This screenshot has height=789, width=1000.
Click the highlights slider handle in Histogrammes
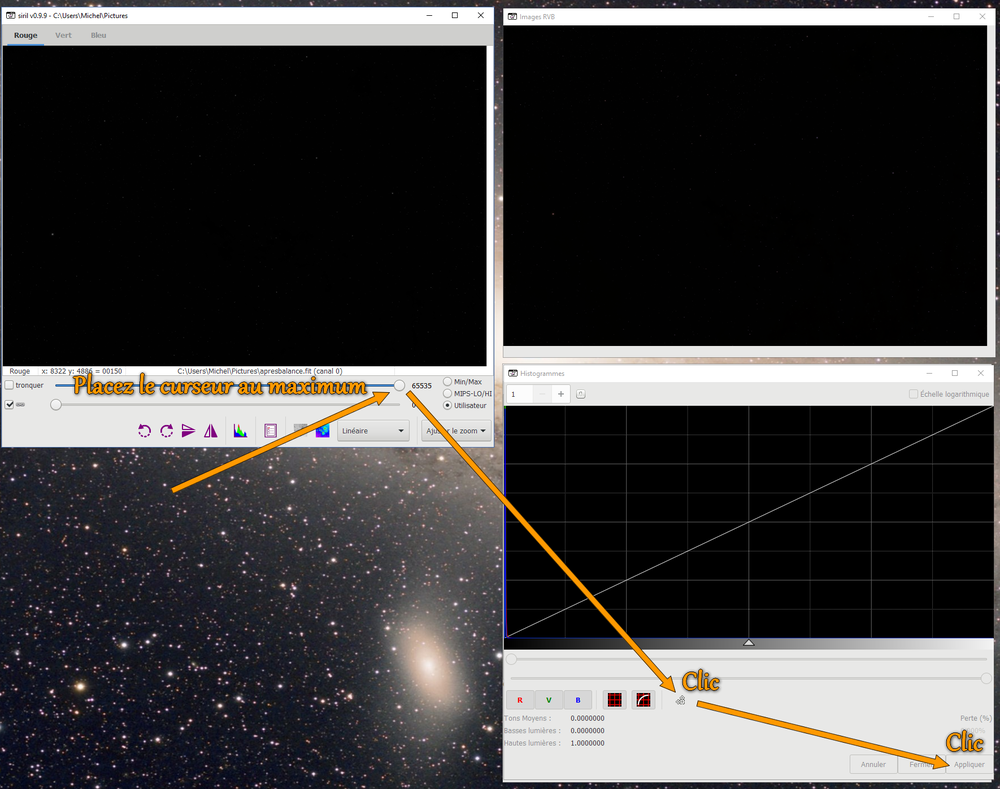point(986,678)
